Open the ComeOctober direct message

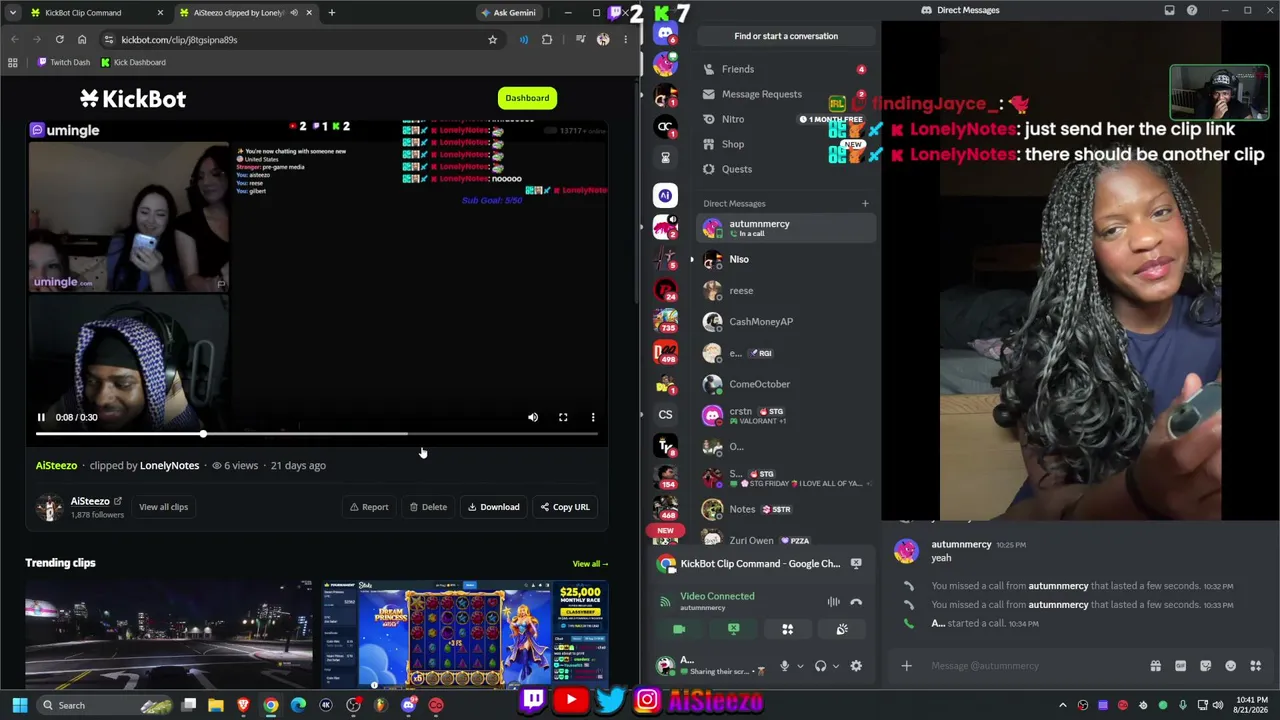point(786,384)
